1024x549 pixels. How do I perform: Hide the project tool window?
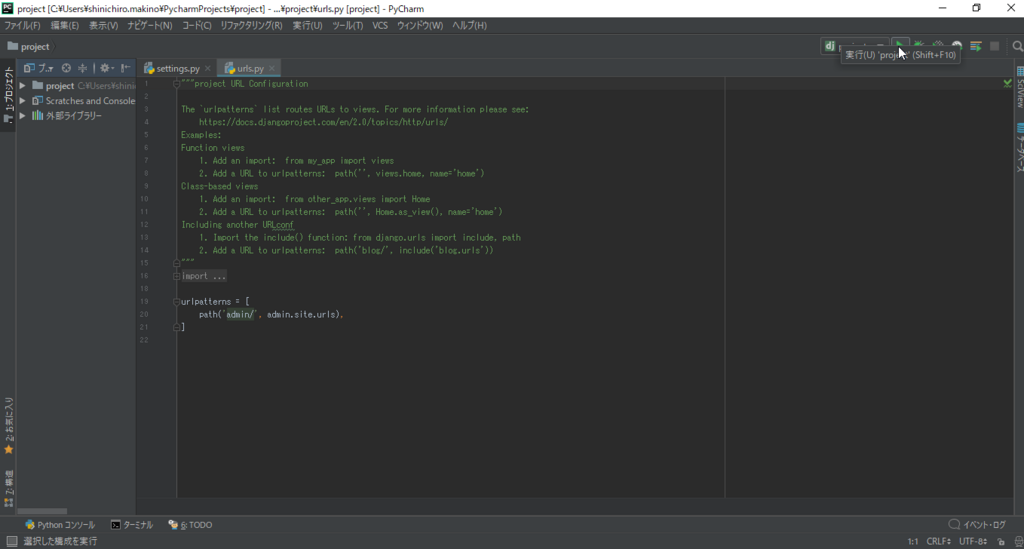click(125, 68)
